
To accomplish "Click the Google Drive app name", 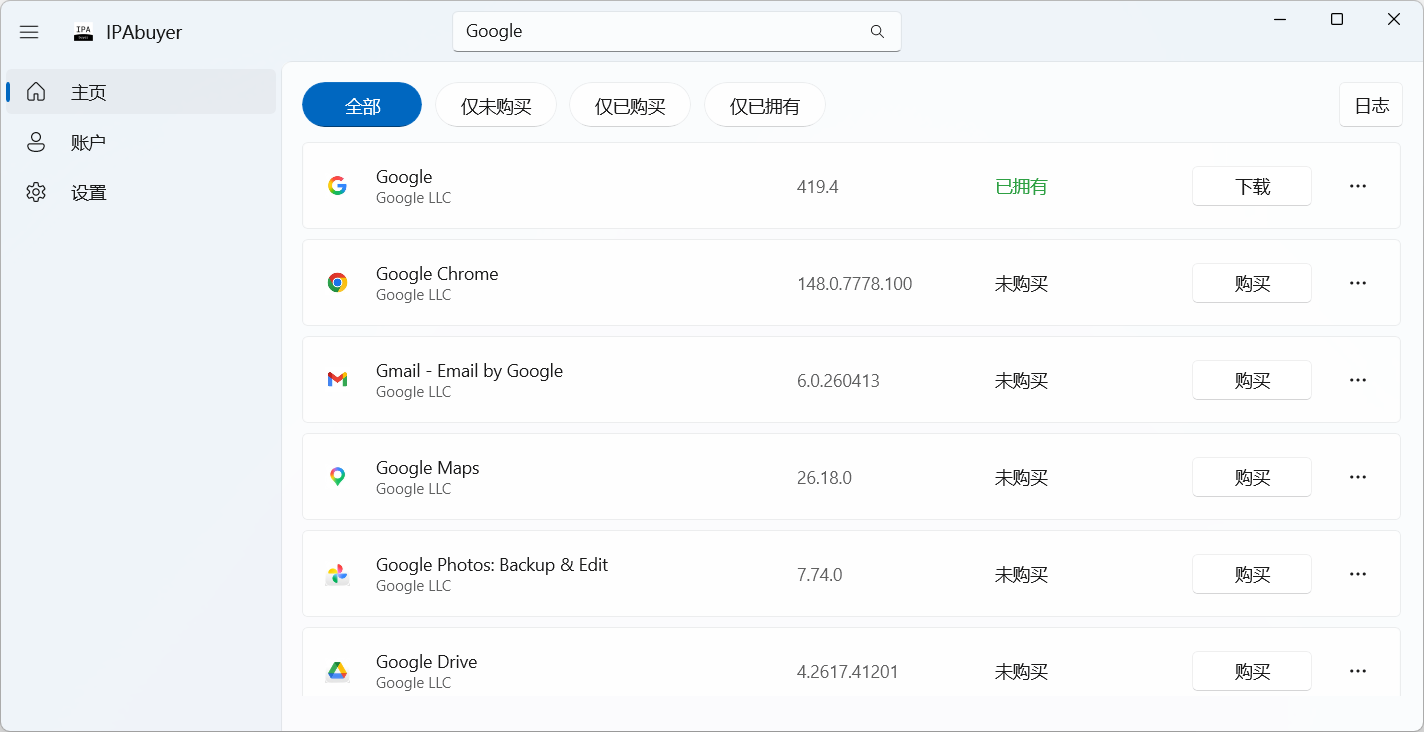I will tap(427, 662).
